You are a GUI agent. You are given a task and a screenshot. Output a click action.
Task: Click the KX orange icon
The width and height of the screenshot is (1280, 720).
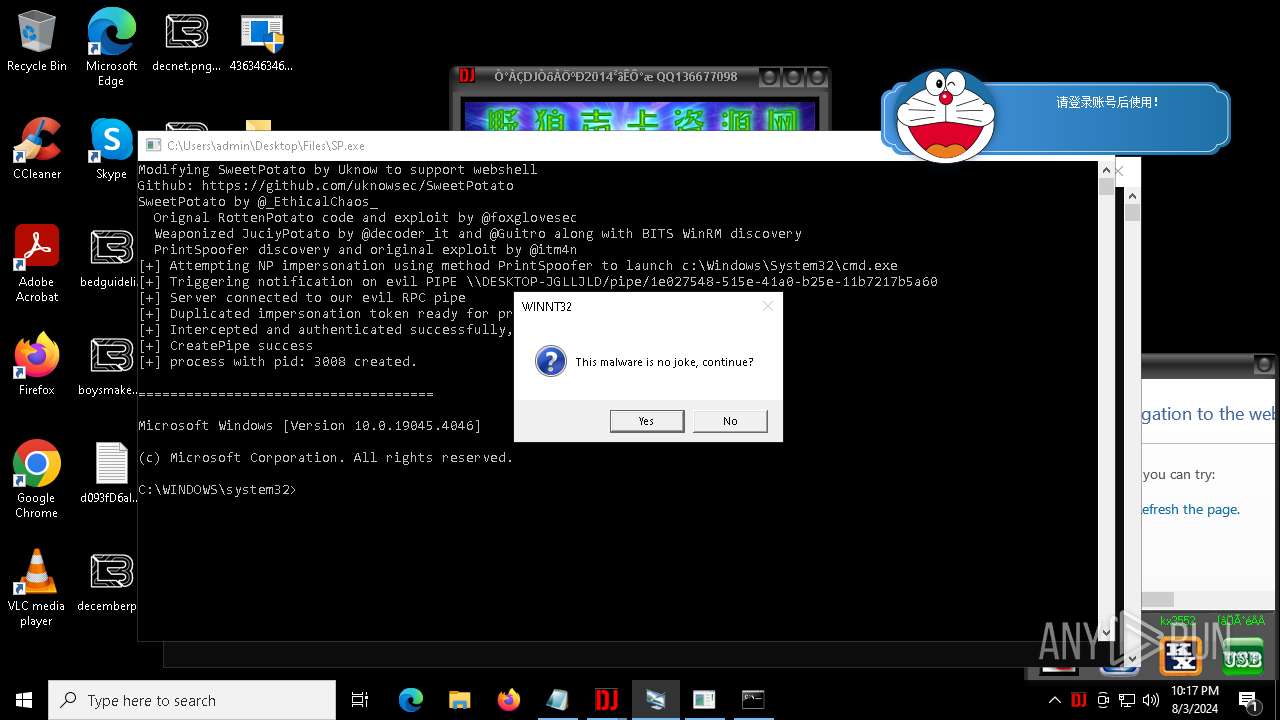[x=1180, y=655]
